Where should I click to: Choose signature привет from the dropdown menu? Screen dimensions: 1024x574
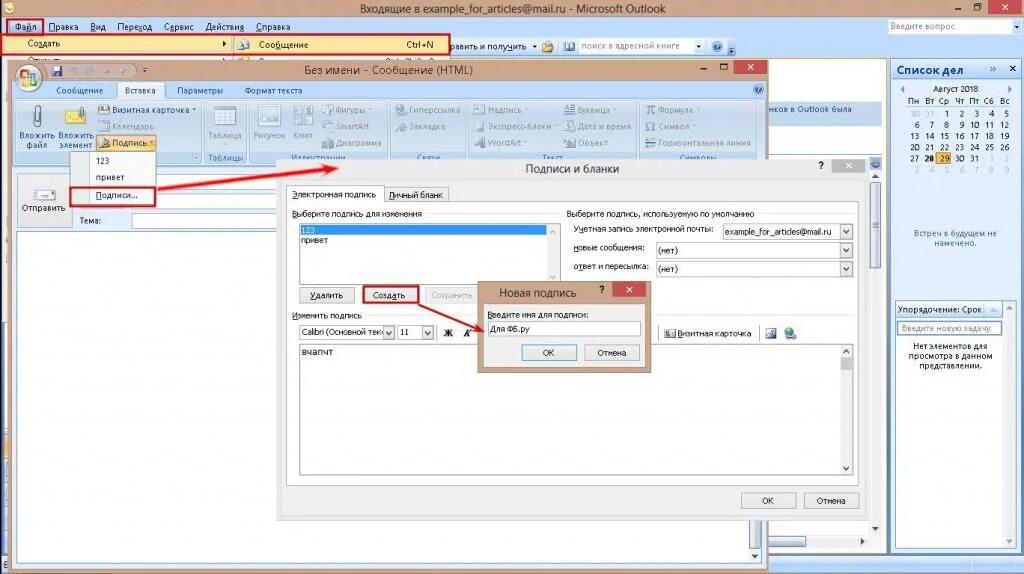[x=112, y=177]
